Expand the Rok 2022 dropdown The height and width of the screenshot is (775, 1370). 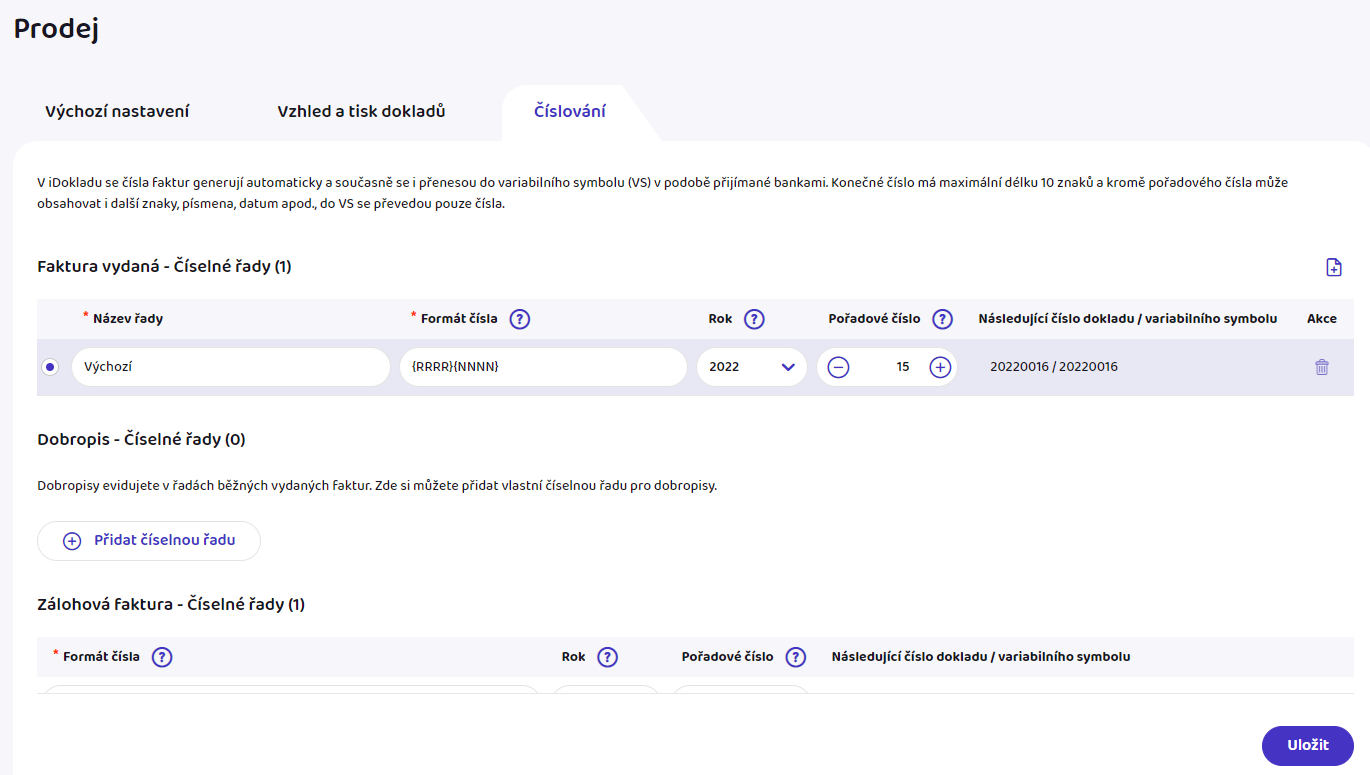(752, 367)
